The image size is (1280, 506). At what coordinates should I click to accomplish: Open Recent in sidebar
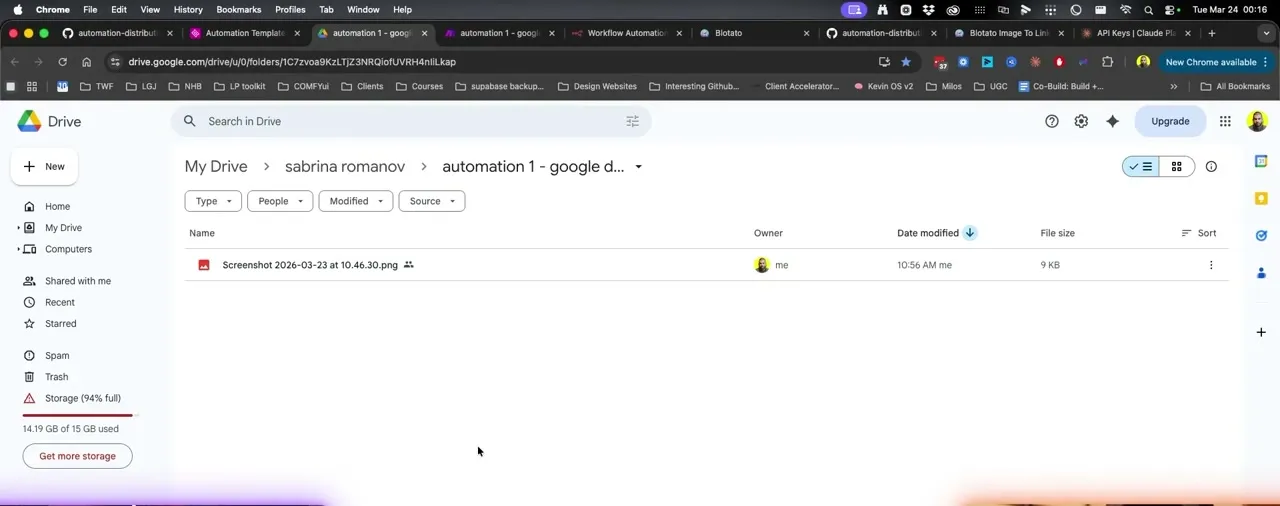51,302
